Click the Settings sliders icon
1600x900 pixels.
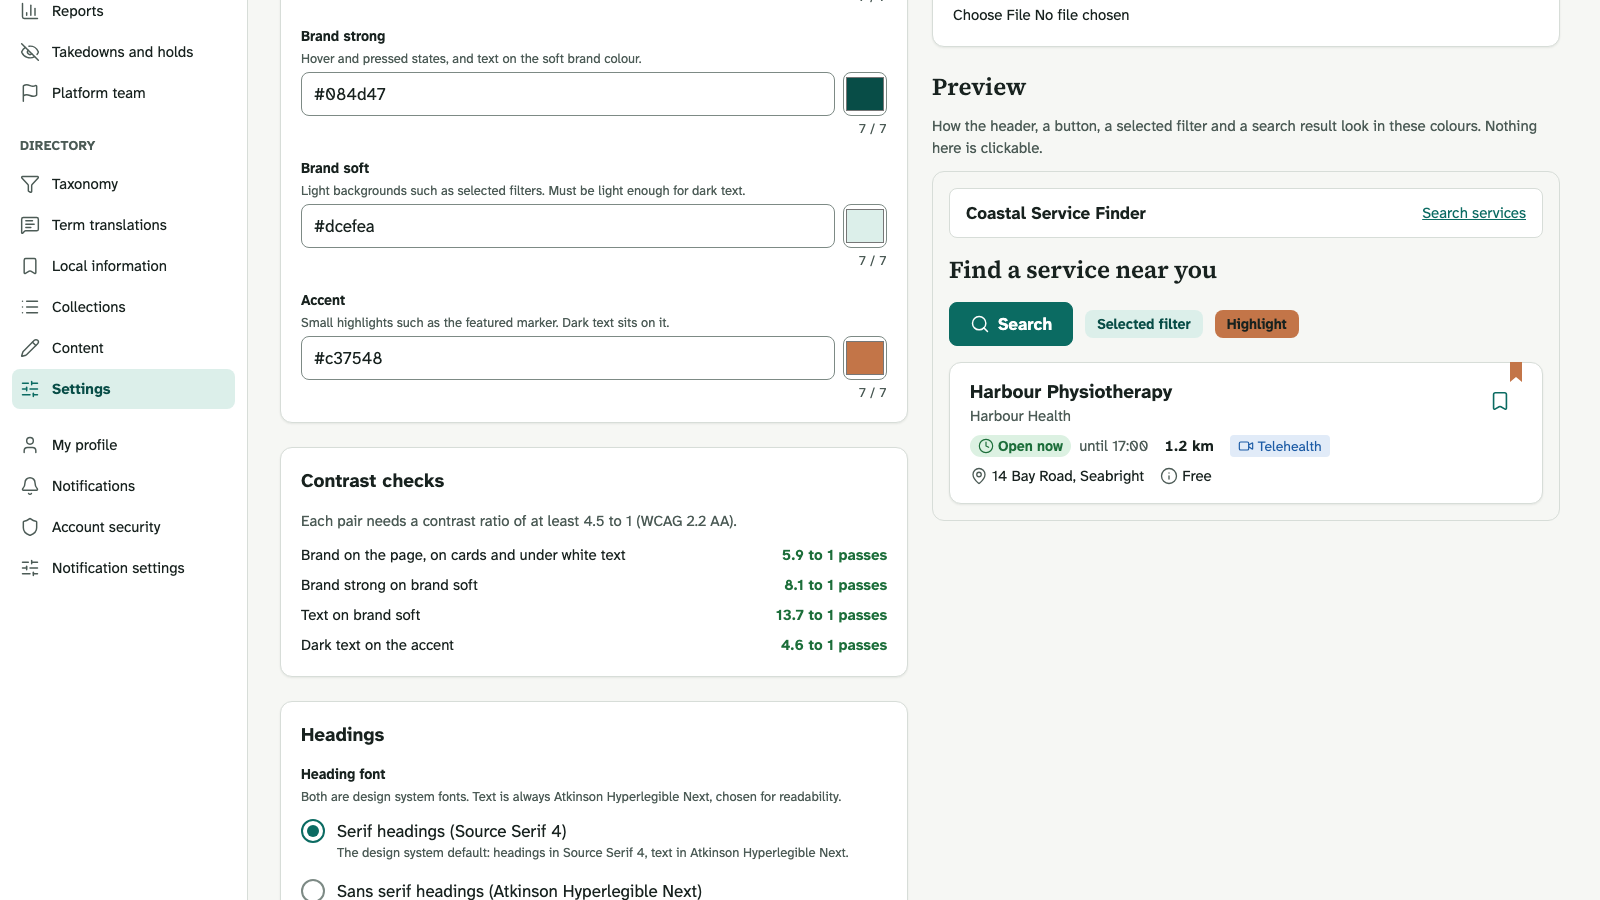[30, 389]
